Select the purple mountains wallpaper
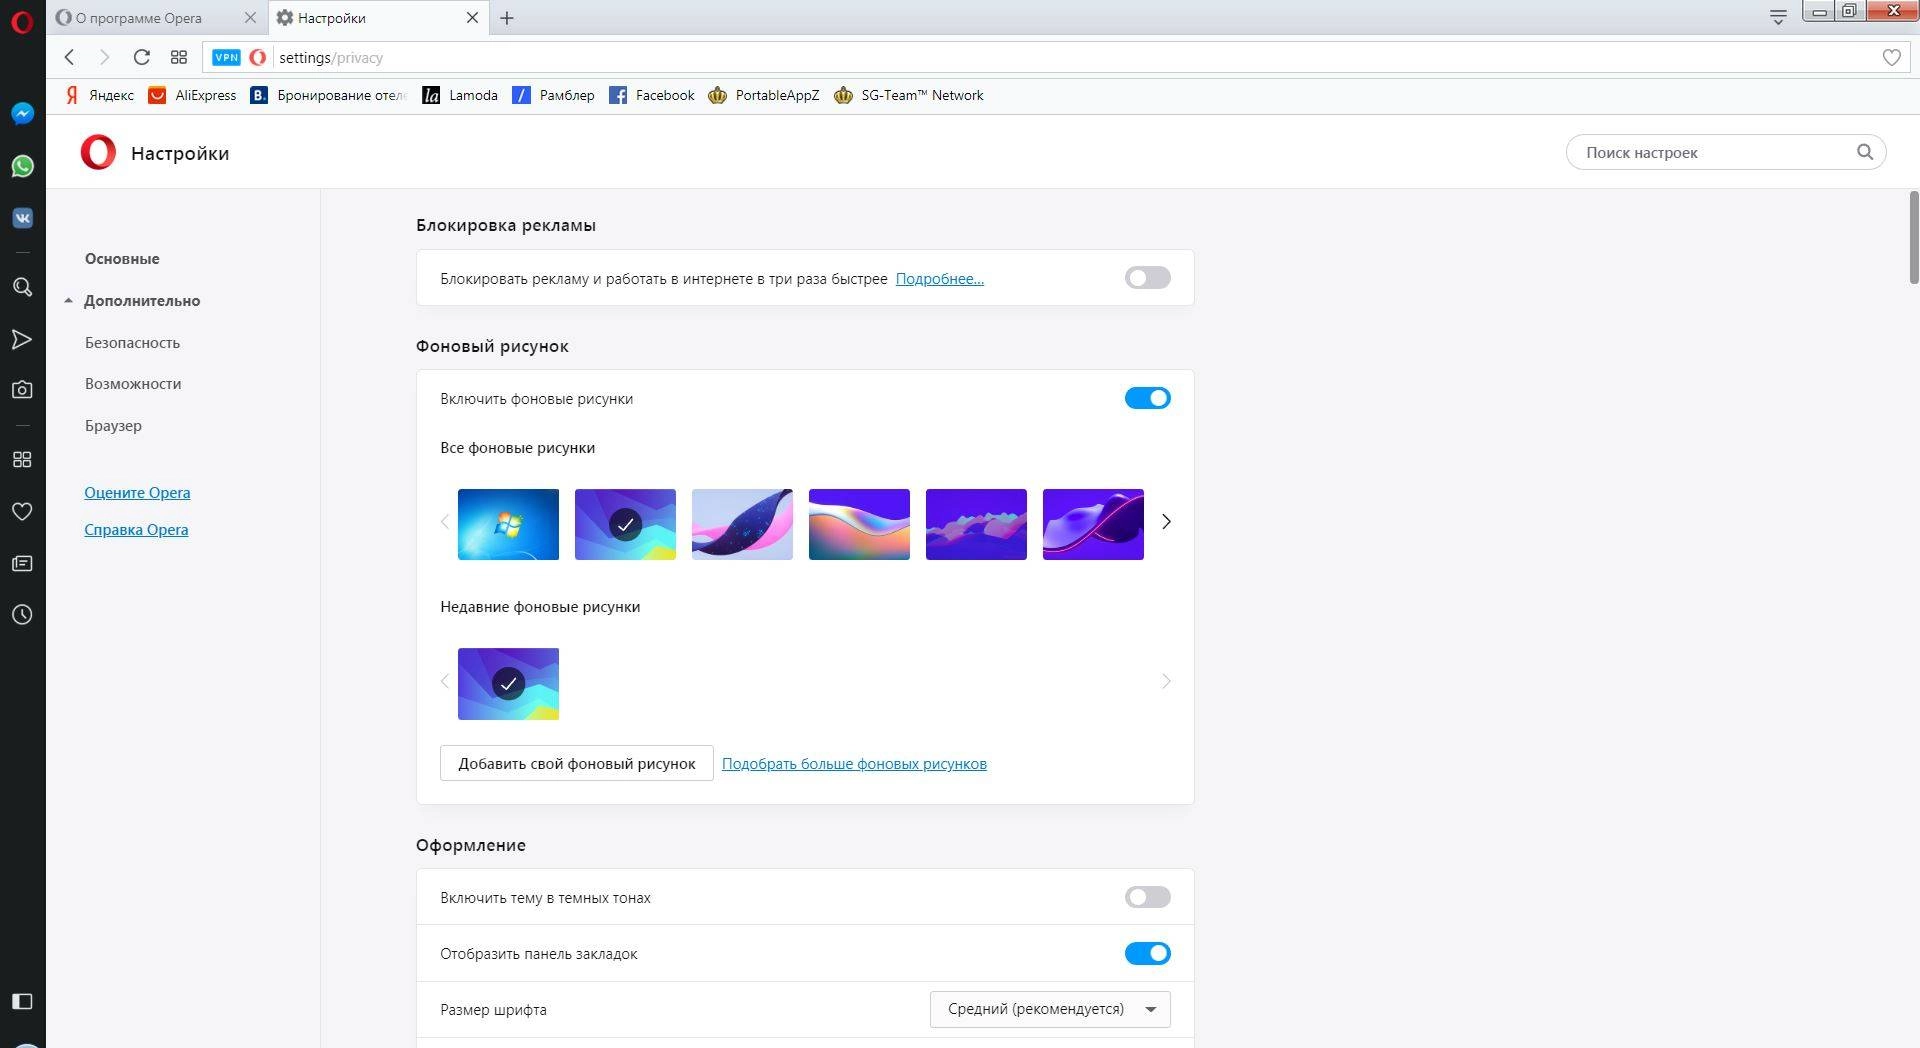Viewport: 1920px width, 1048px height. [976, 524]
